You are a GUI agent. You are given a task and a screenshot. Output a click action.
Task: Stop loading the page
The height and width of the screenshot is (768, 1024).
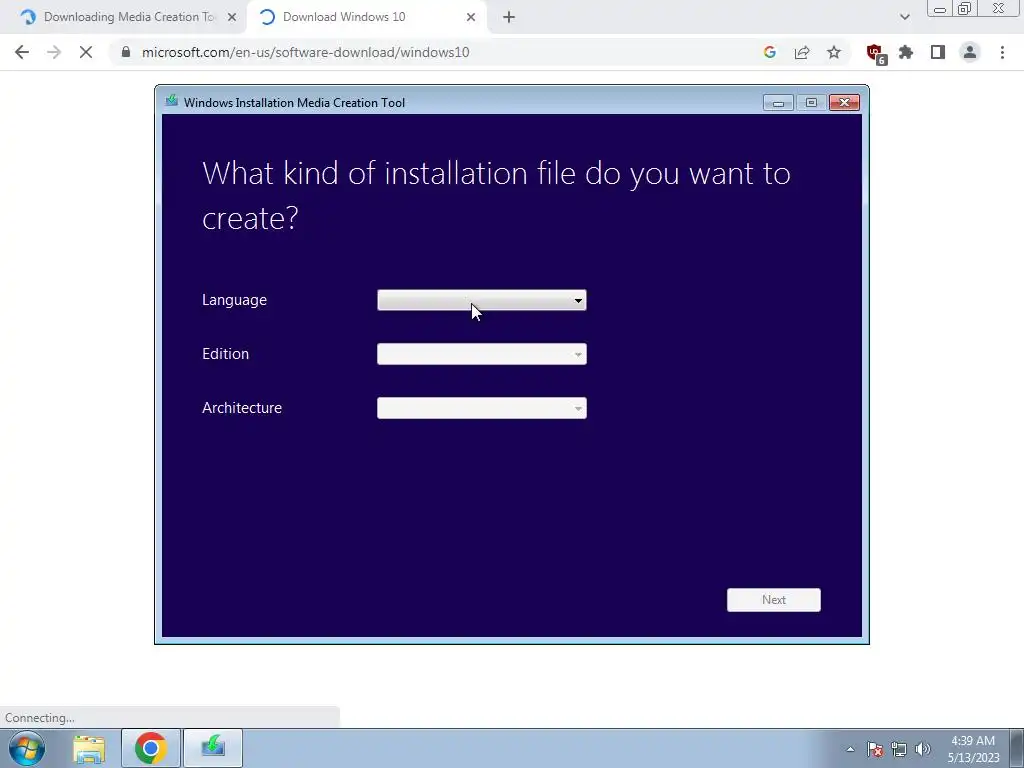pyautogui.click(x=86, y=52)
